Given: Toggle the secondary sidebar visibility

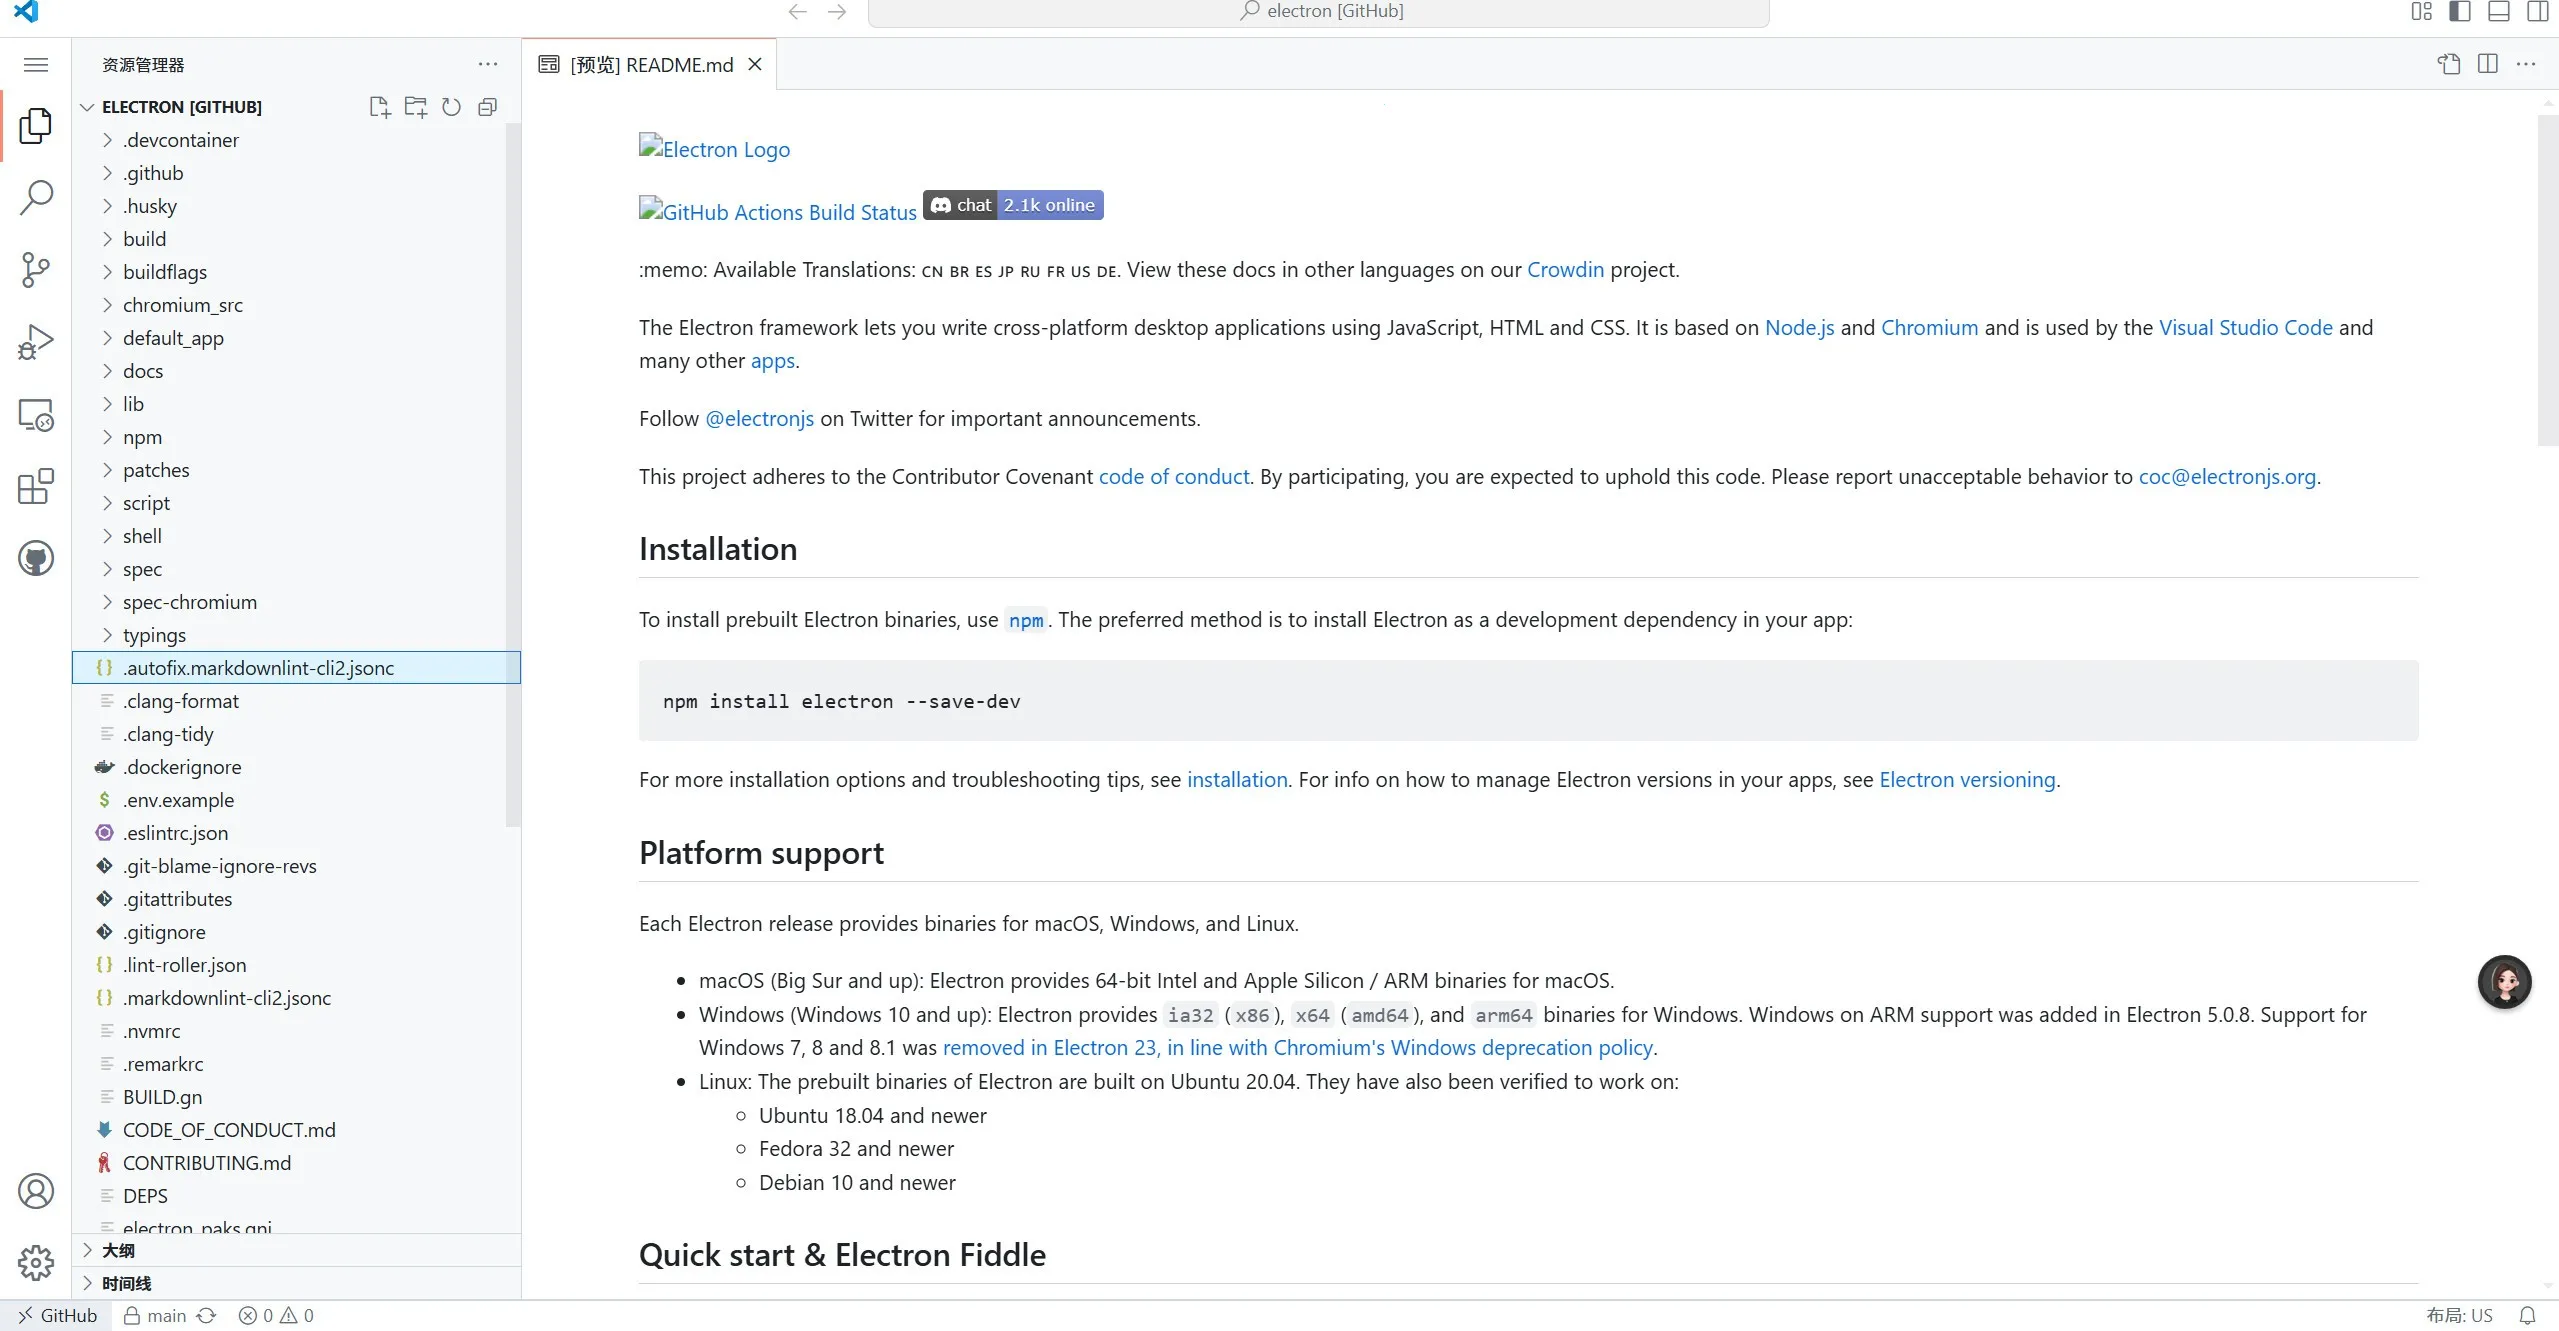Looking at the screenshot, I should [2537, 12].
